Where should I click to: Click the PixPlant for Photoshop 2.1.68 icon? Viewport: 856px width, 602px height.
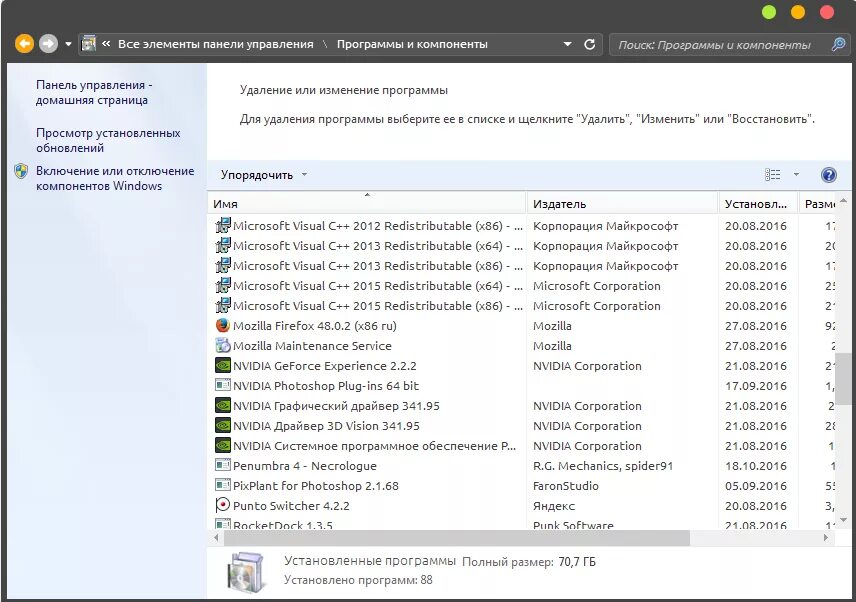coord(223,485)
